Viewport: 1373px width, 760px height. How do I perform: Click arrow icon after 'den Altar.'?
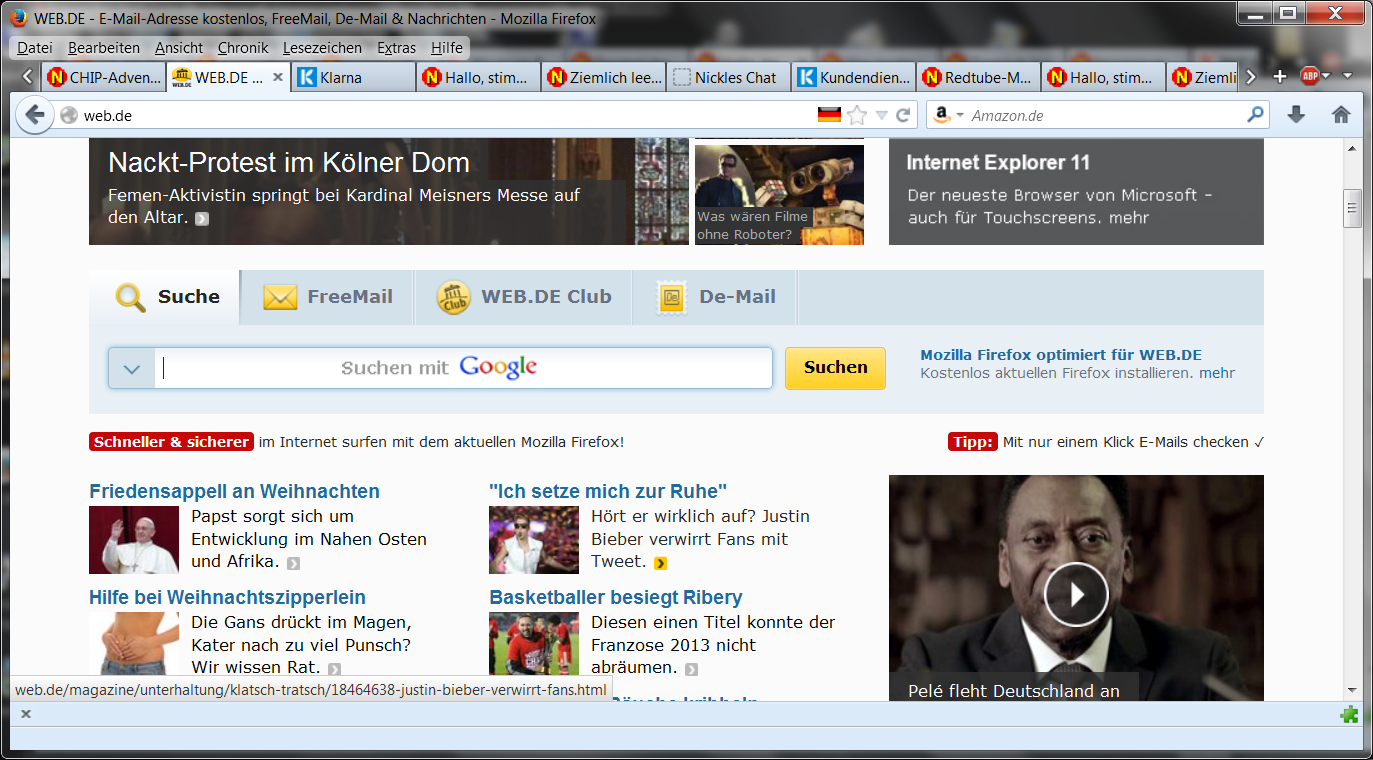[x=202, y=218]
